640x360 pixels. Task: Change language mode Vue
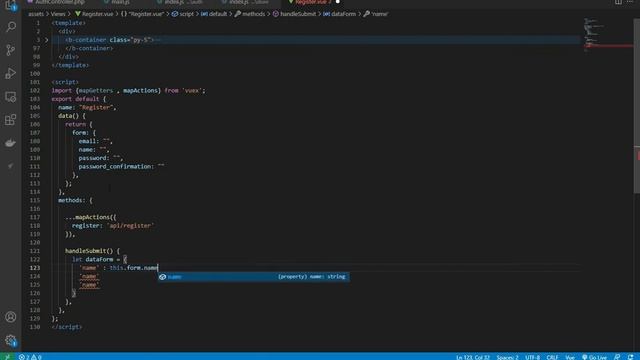[570, 357]
